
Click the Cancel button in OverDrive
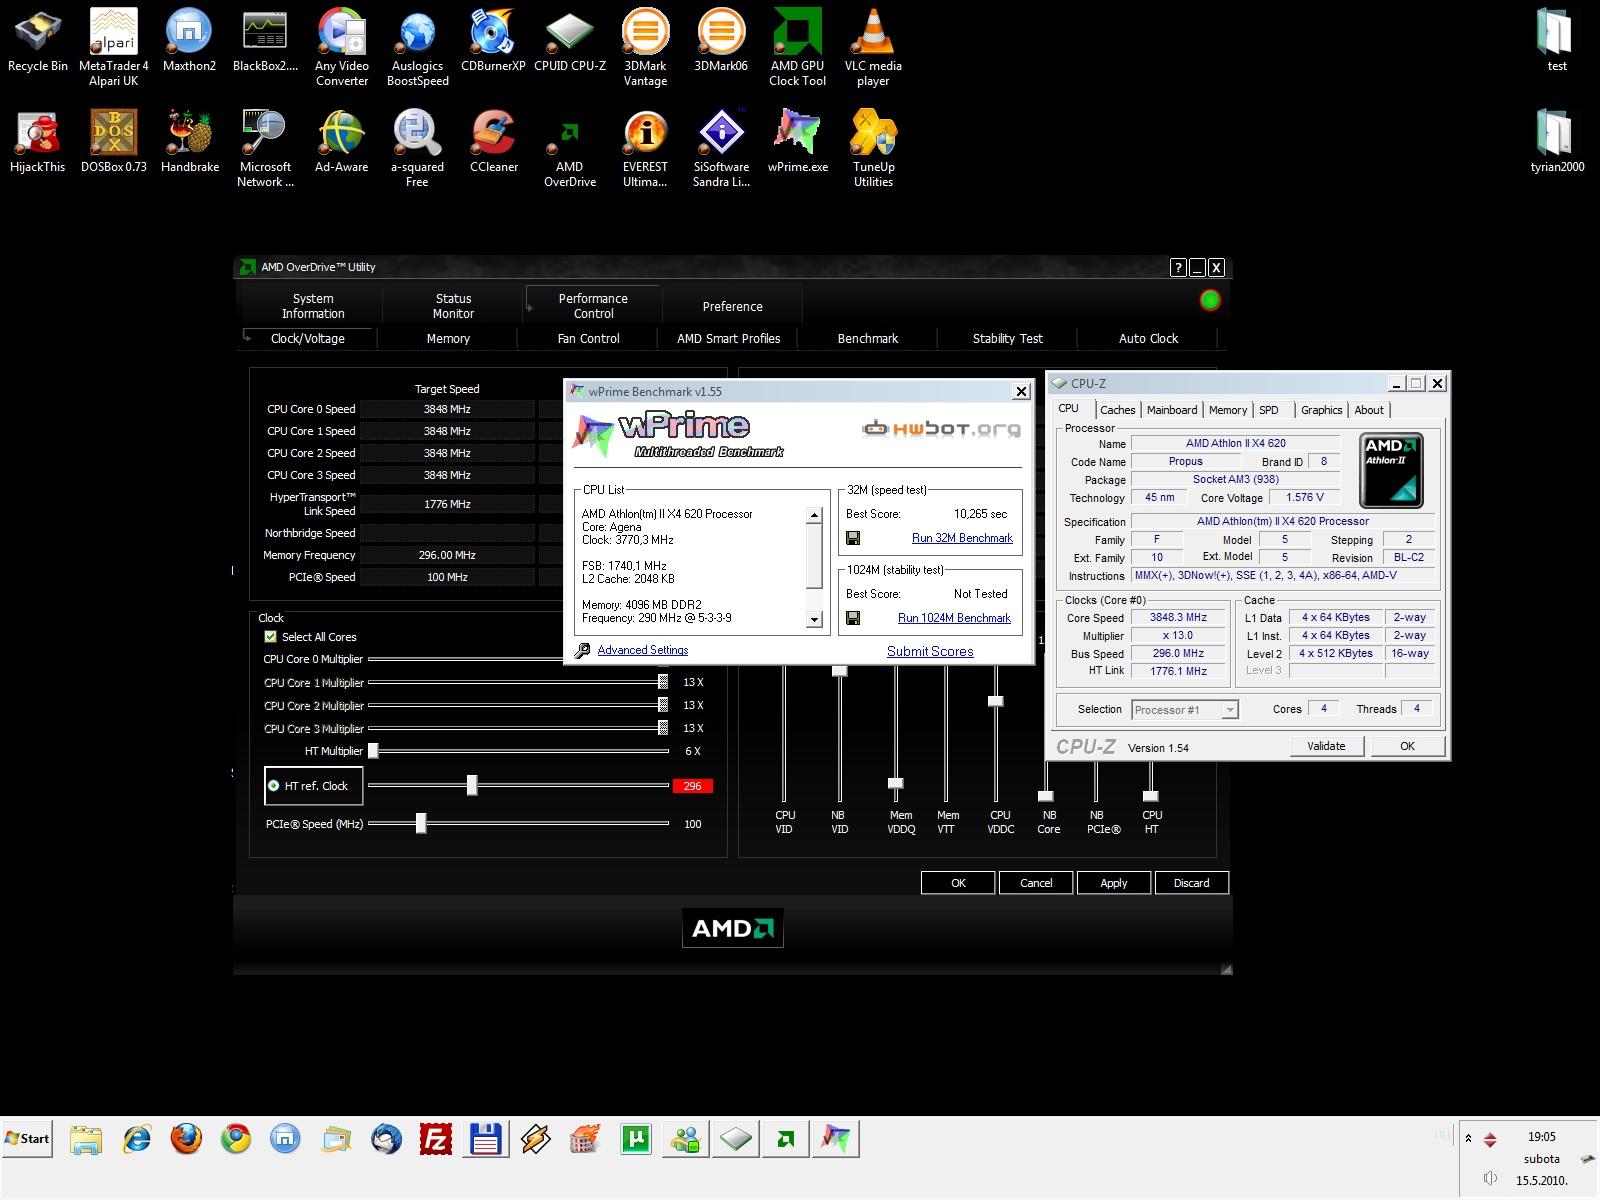[x=1036, y=883]
